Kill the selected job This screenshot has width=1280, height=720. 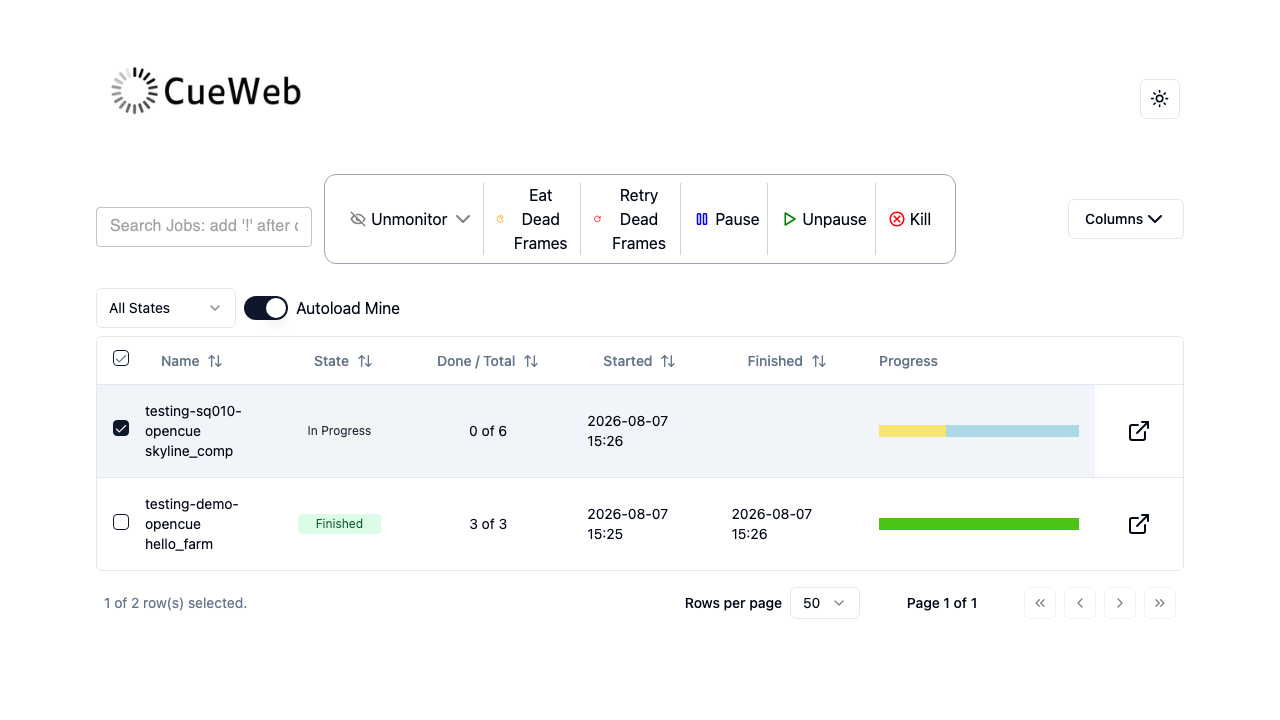(910, 219)
